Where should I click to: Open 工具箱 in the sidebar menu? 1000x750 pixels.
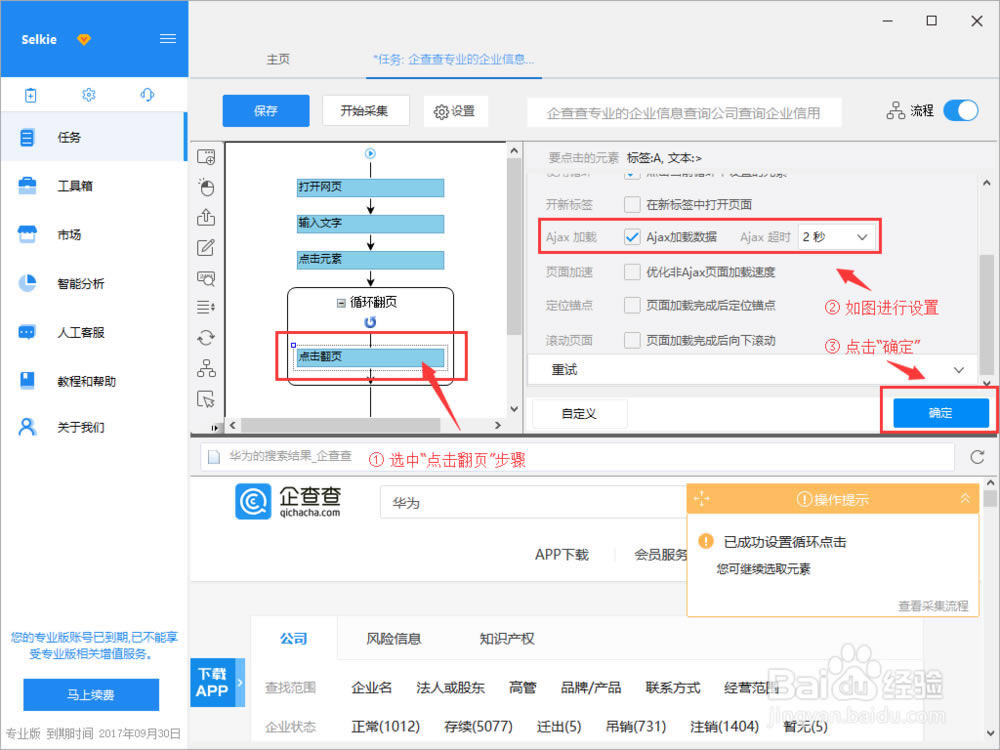75,186
